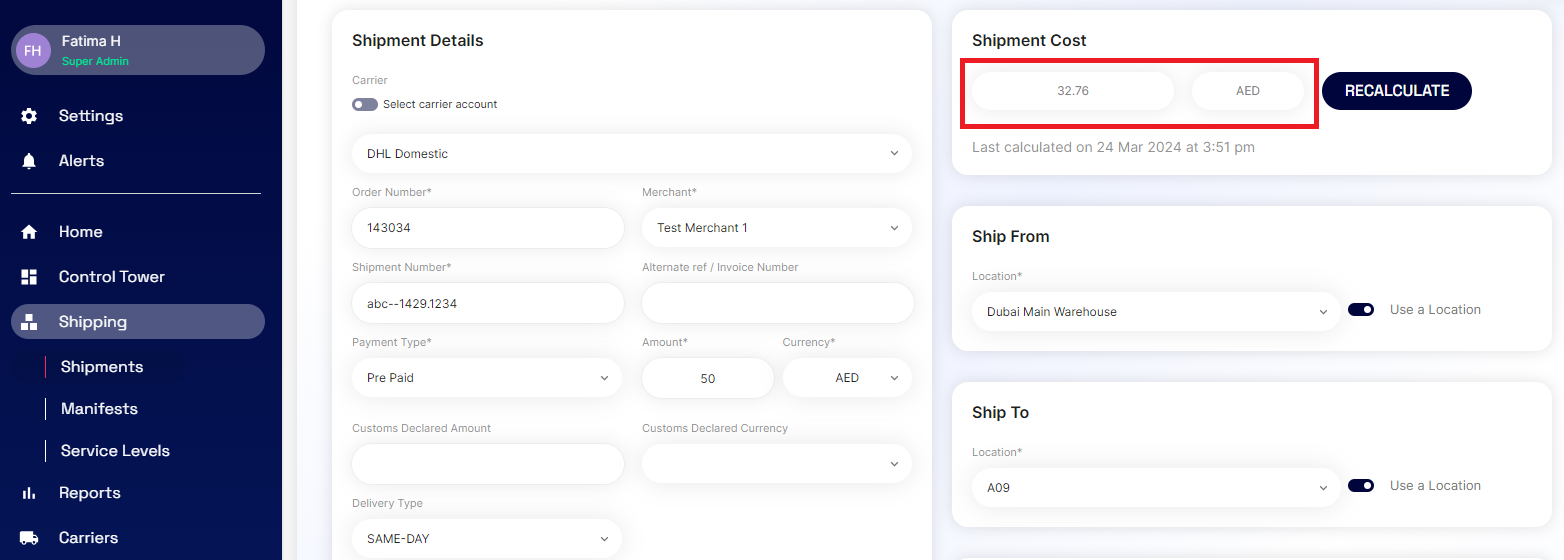Disable Use a Location for Ship To
1564x560 pixels.
click(1360, 486)
